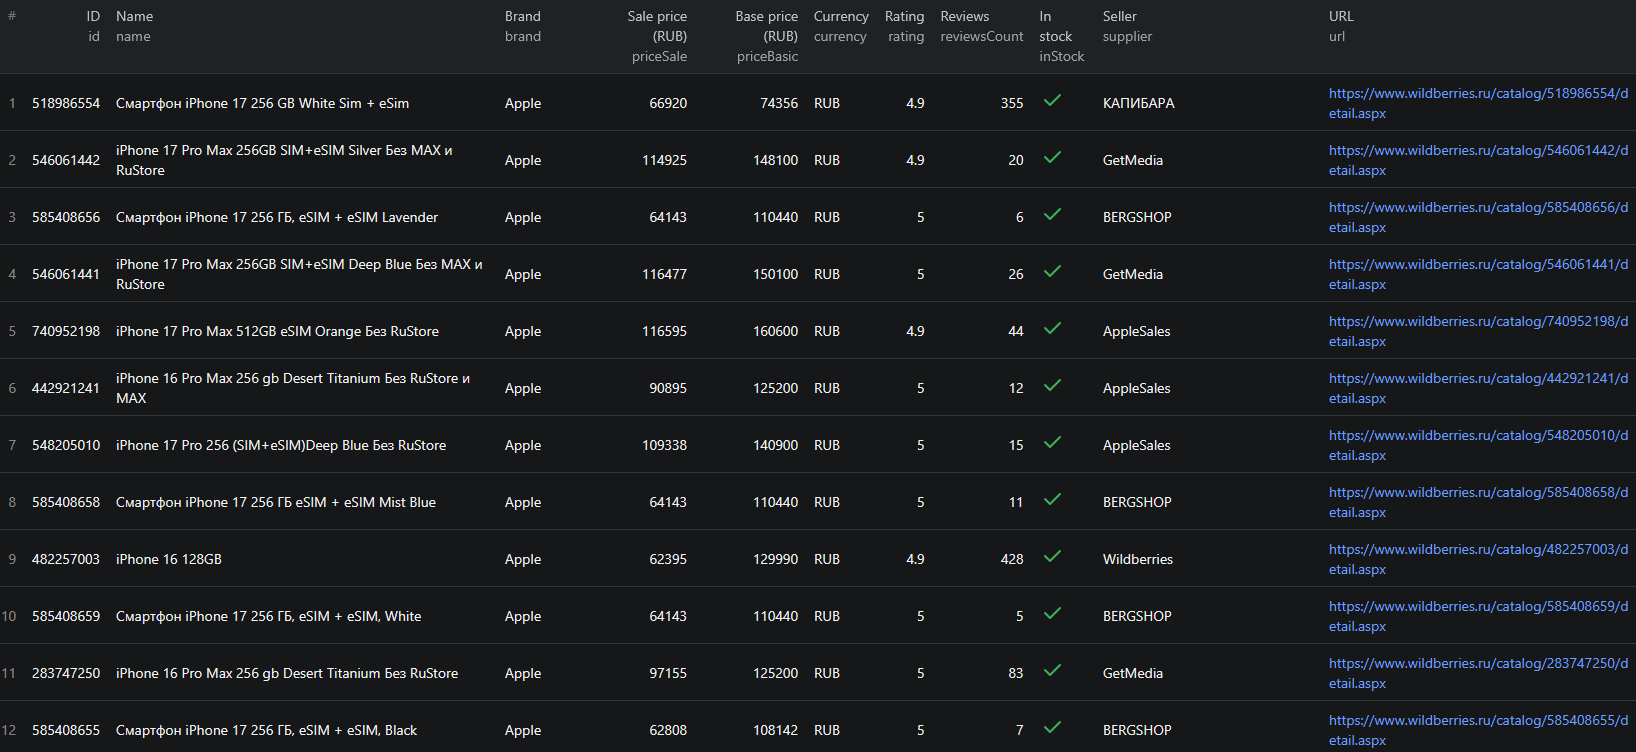Open Wildberries link for catalog 585408658
This screenshot has width=1636, height=752.
tap(1478, 502)
